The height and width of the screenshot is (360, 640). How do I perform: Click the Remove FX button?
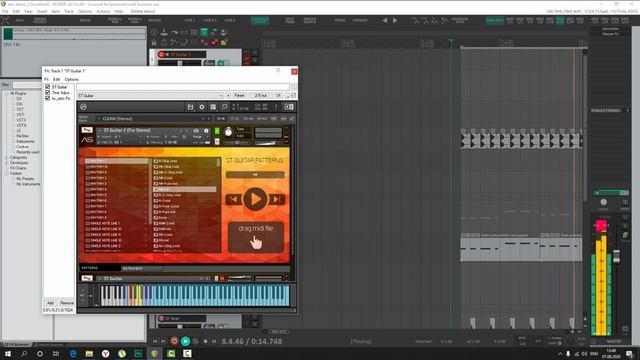[67, 303]
